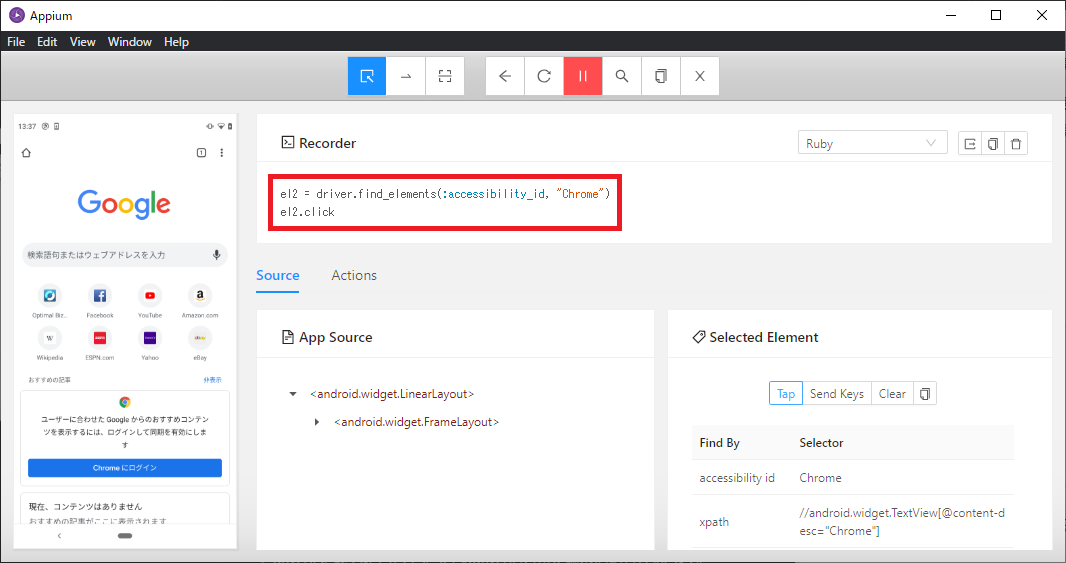Click the Android home pill in screenshot
This screenshot has height=563, width=1066.
pos(125,536)
